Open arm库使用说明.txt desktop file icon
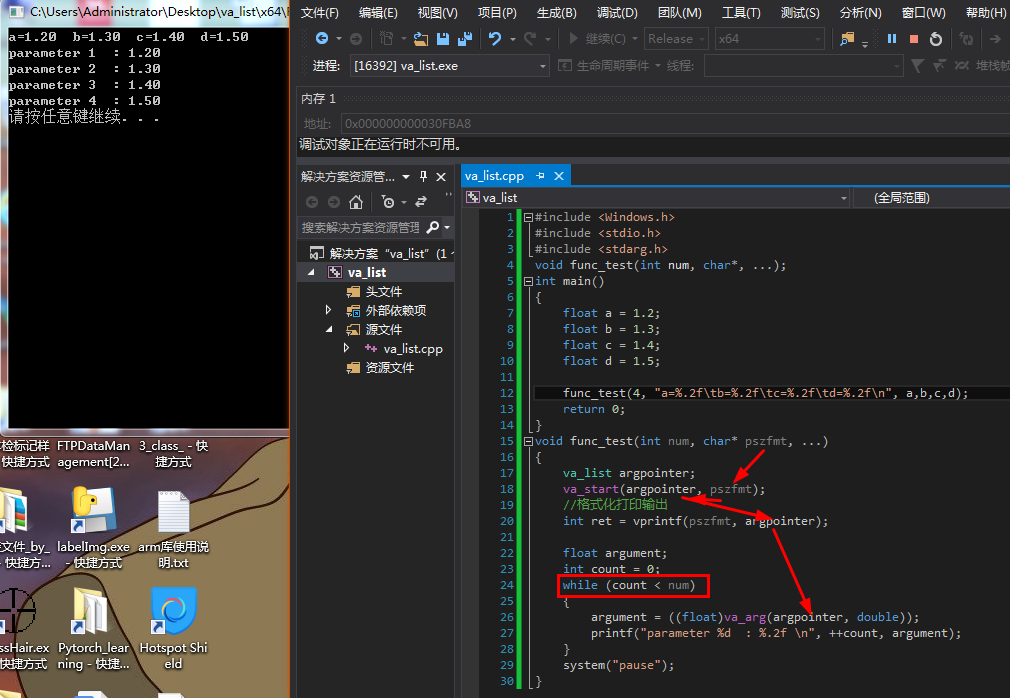Viewport: 1010px width, 698px height. tap(173, 512)
